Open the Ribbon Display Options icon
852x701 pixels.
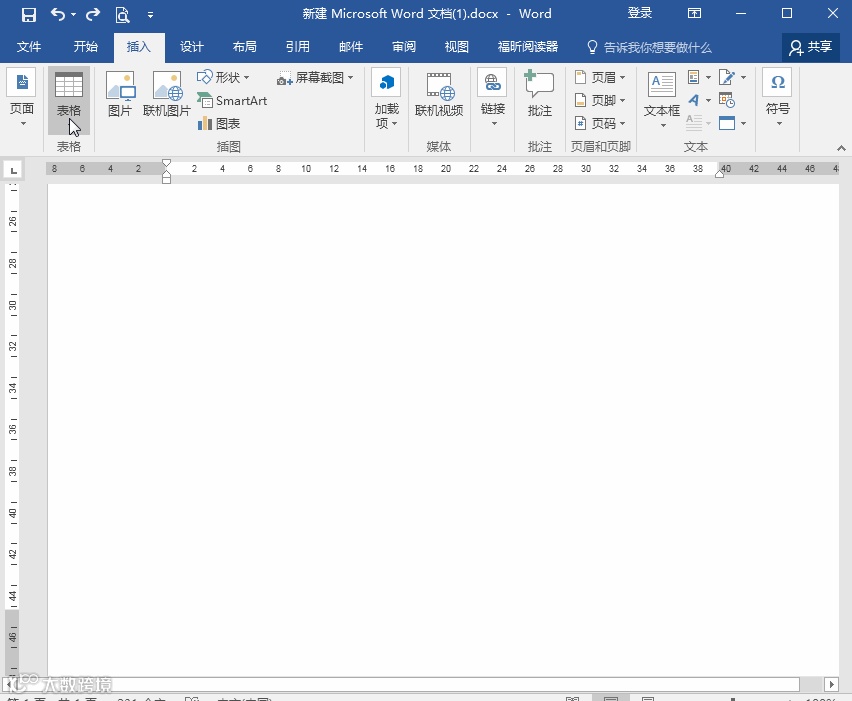pos(694,14)
